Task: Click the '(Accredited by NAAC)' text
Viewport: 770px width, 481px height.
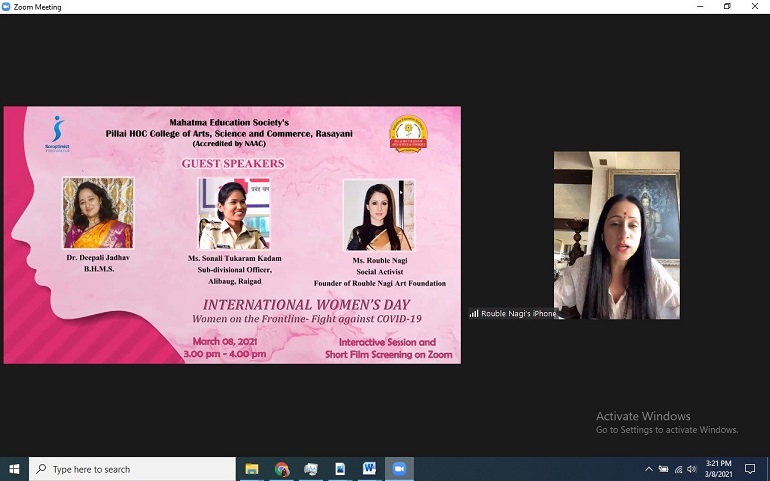Action: [229, 144]
